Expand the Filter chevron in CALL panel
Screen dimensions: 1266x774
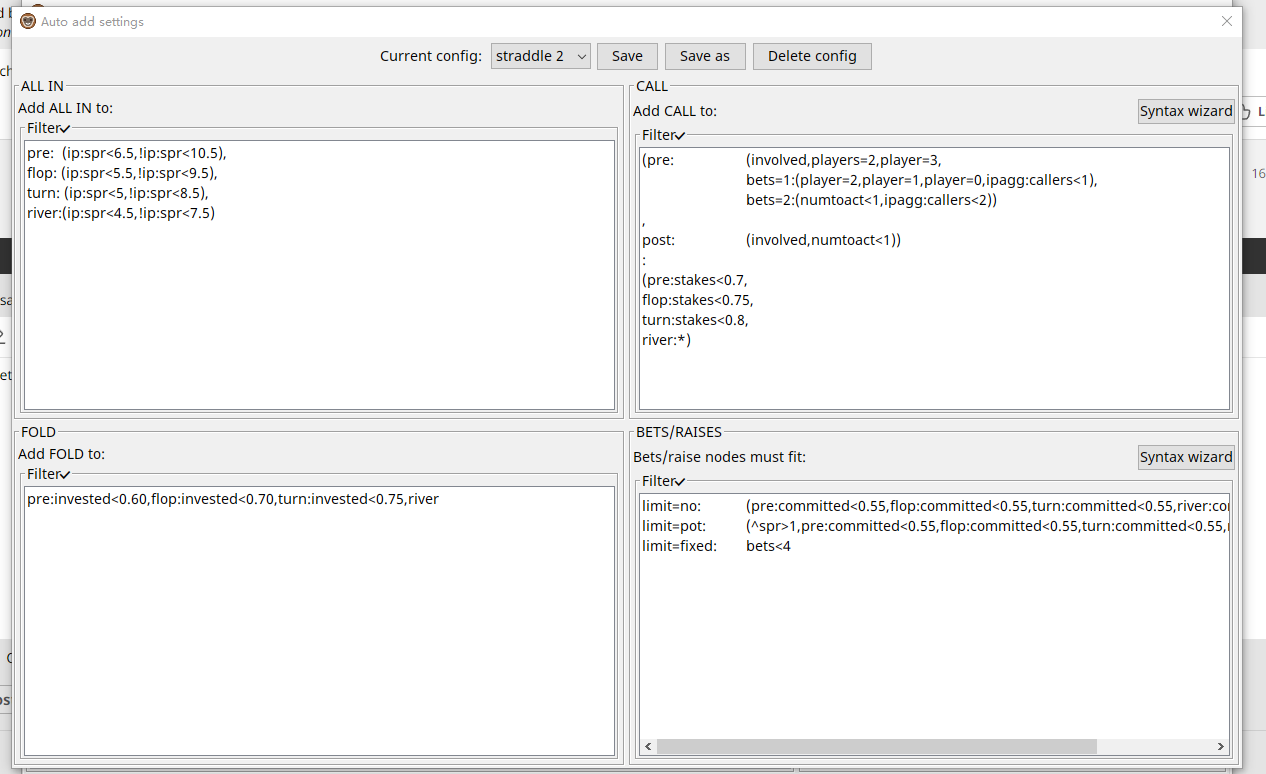point(680,136)
